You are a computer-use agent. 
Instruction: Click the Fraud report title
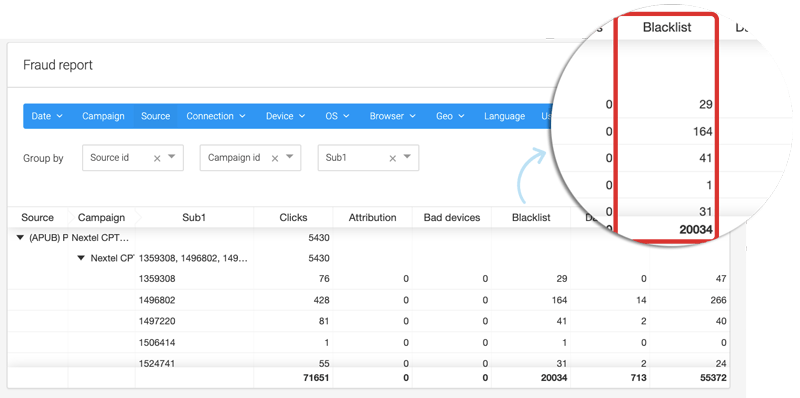[x=58, y=65]
